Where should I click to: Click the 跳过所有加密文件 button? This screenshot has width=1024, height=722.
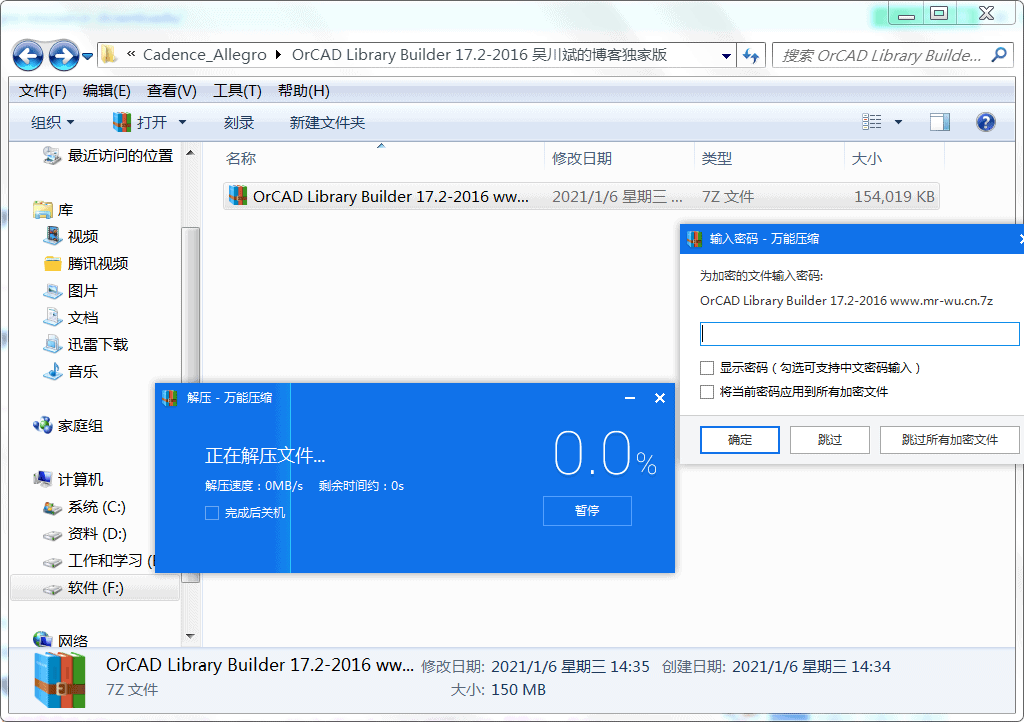[950, 440]
